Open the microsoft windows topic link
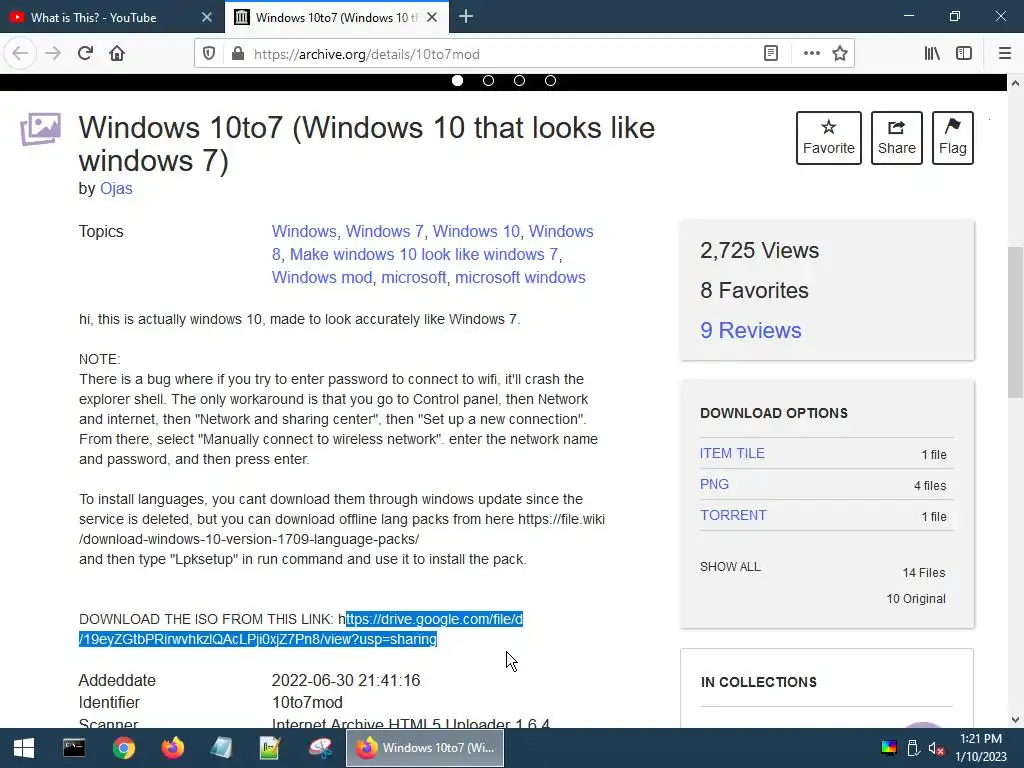This screenshot has width=1024, height=768. [x=520, y=277]
